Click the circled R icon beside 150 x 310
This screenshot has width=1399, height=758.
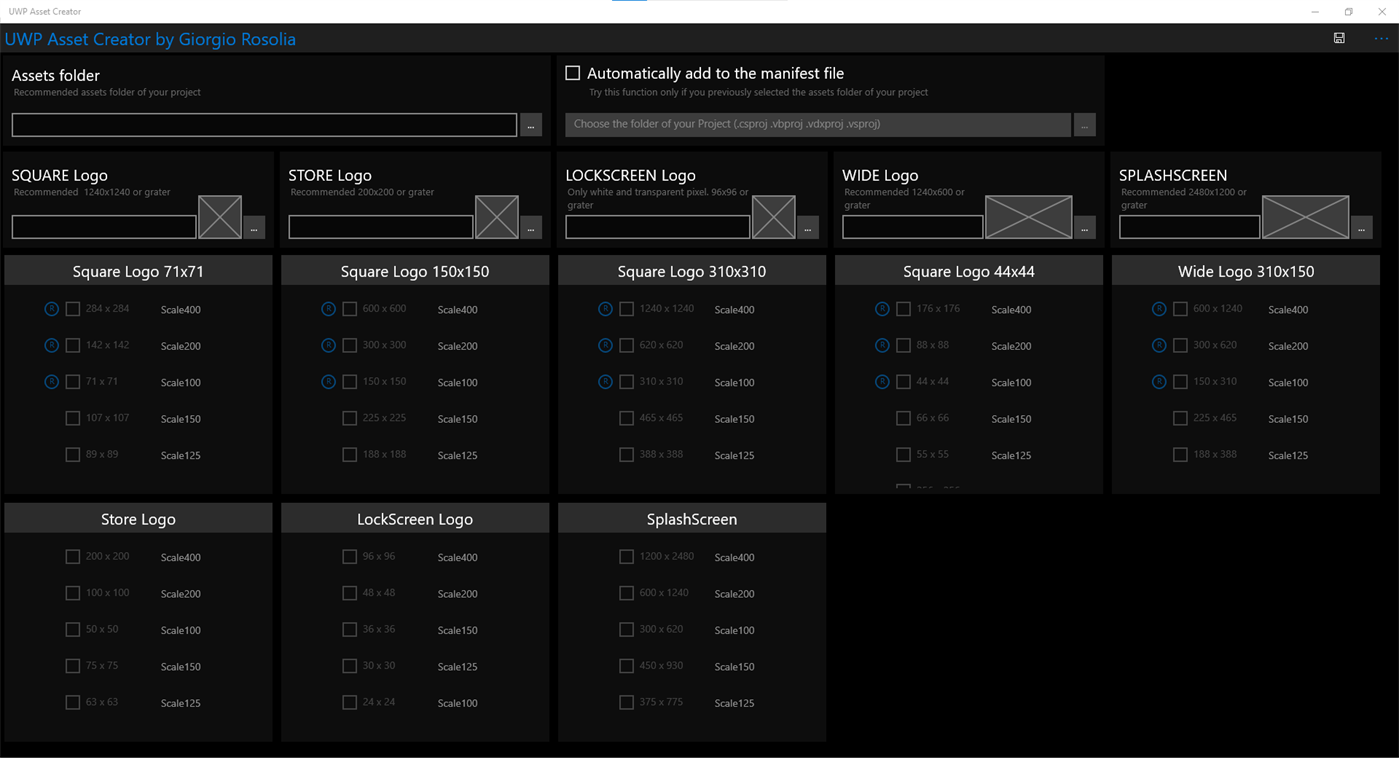pyautogui.click(x=1159, y=382)
